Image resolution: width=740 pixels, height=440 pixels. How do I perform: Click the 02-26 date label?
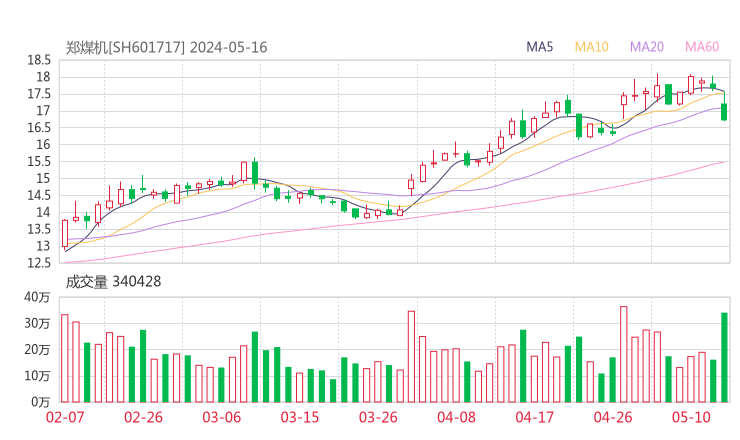(x=143, y=417)
